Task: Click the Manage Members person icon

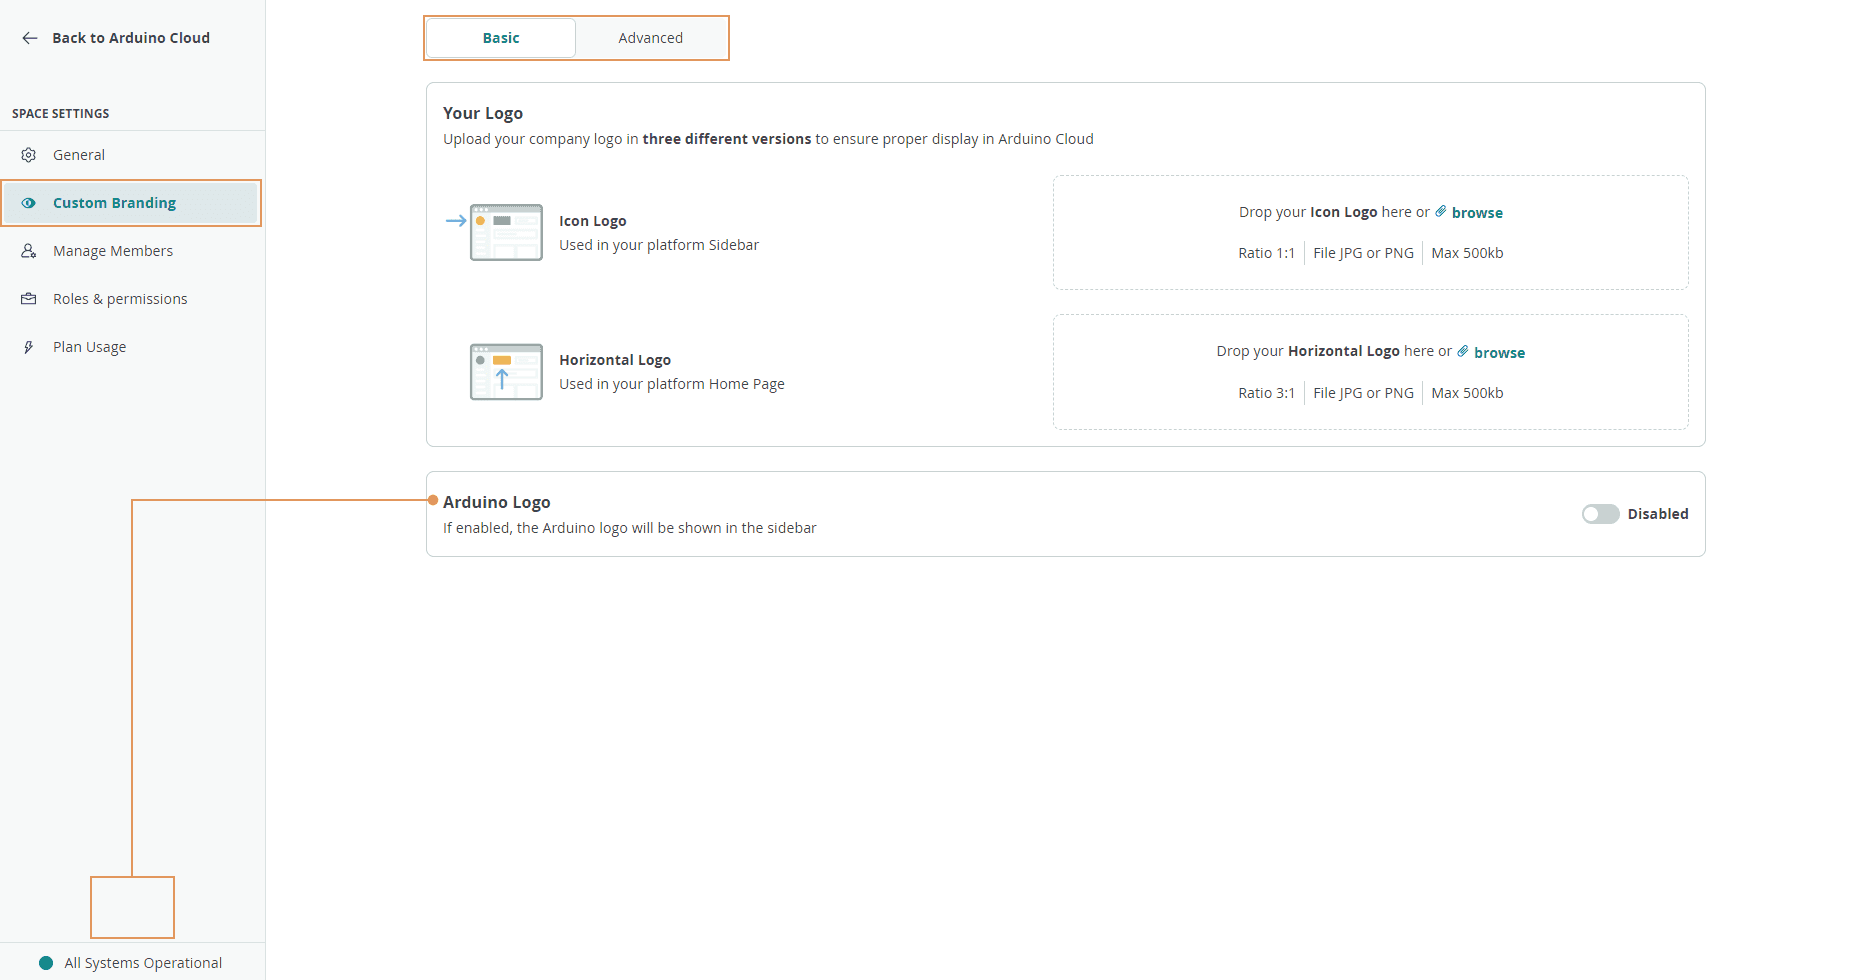Action: click(29, 251)
